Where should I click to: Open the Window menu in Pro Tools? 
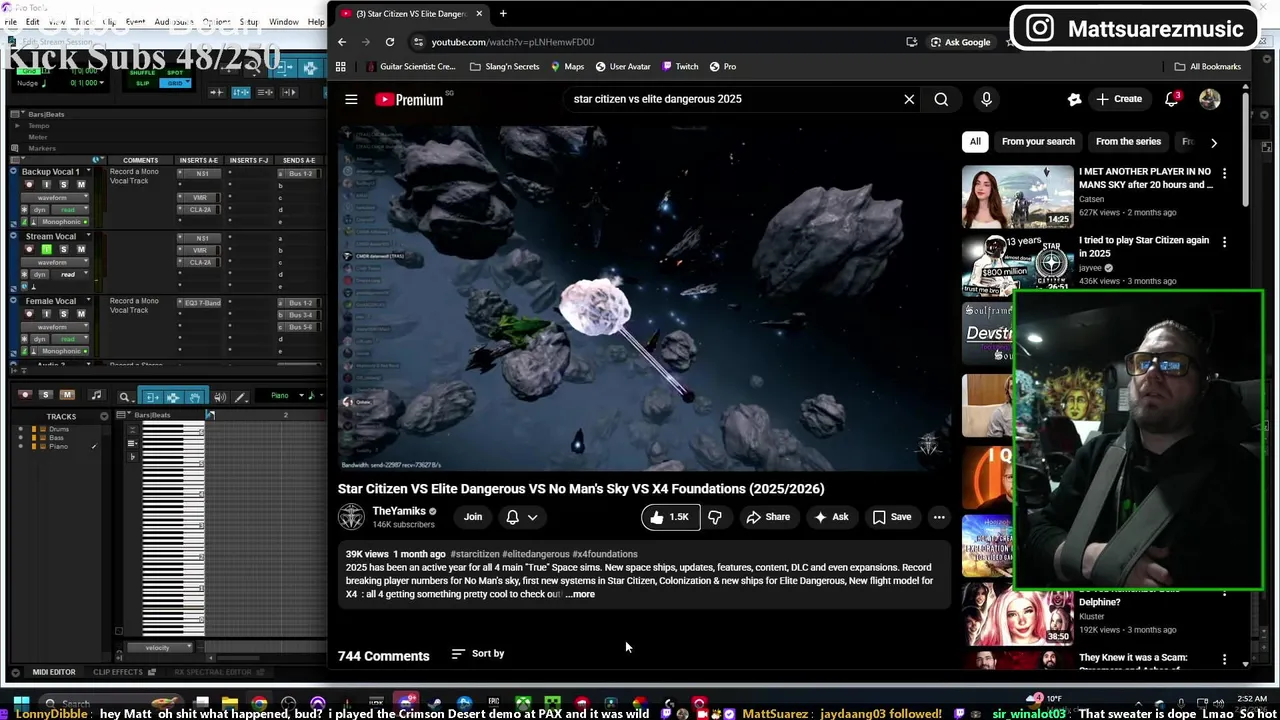point(284,22)
